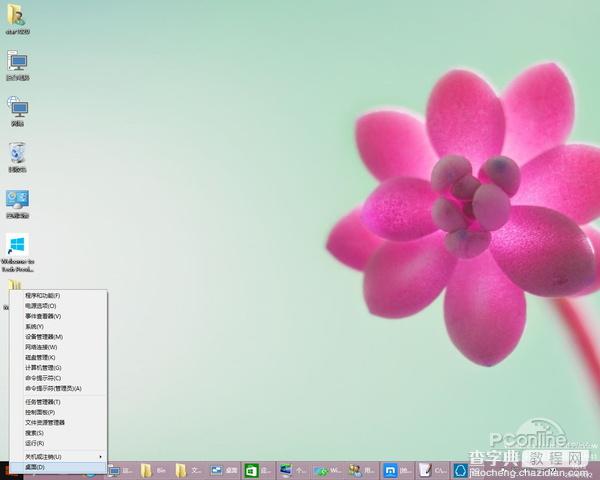
Task: Choose 电源选项(O) from the menu
Action: tap(58, 306)
